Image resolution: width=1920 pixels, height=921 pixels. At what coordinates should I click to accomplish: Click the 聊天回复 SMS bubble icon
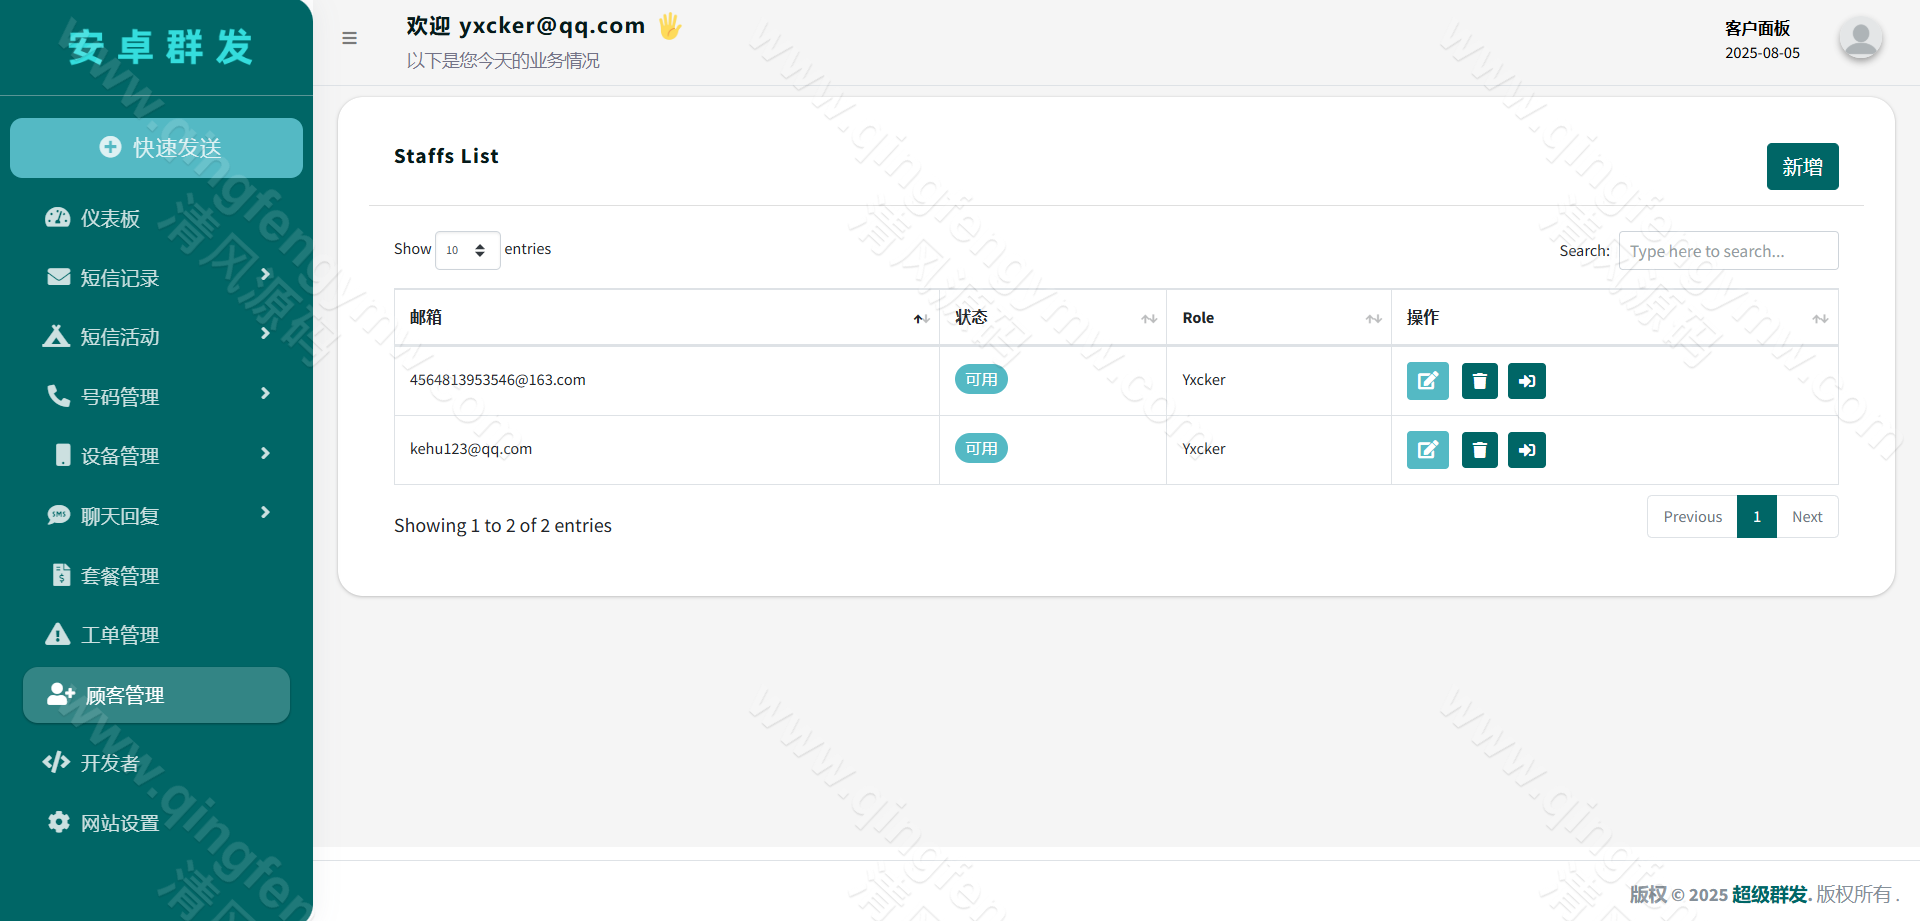[59, 515]
